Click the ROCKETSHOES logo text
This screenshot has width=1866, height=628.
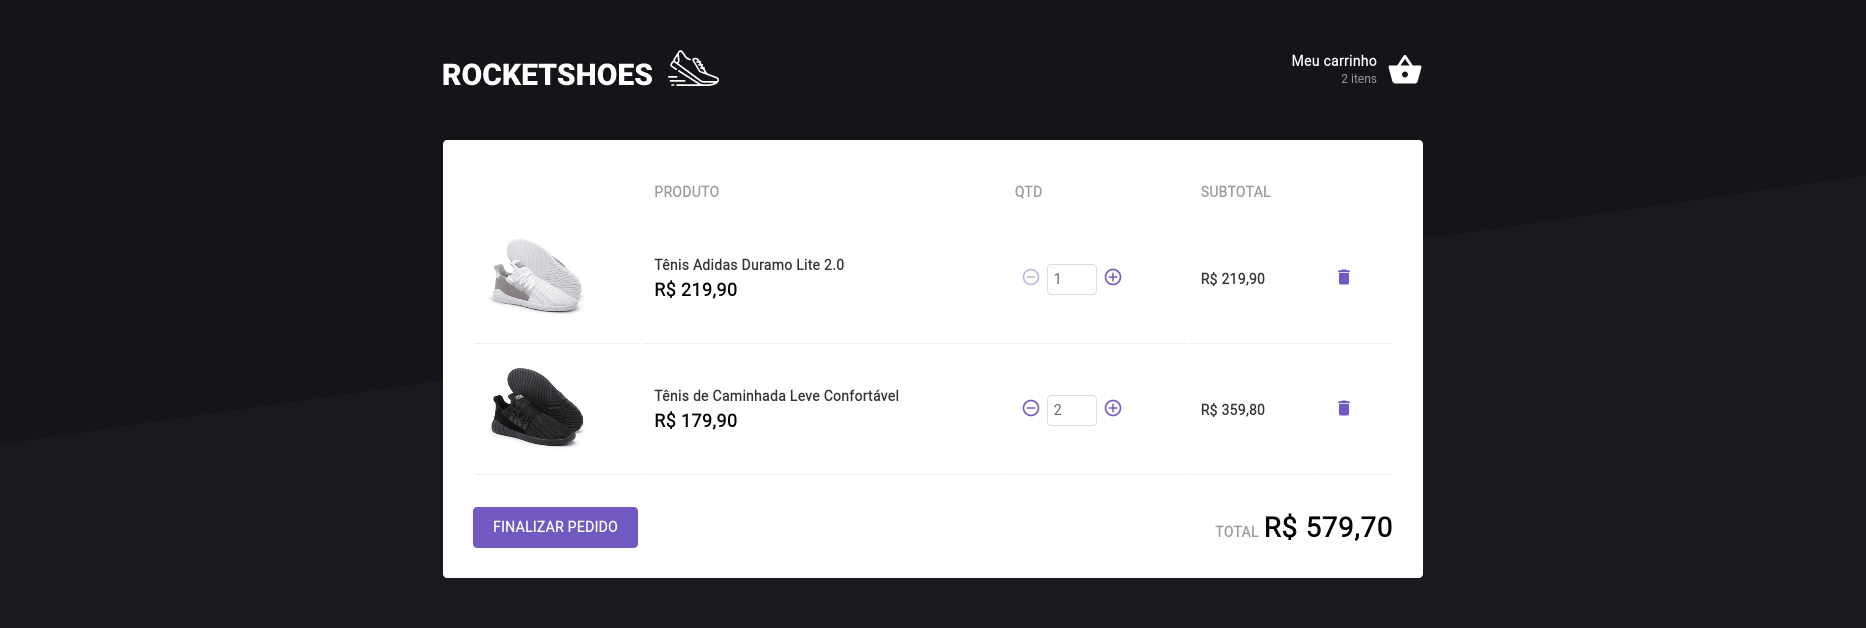pyautogui.click(x=546, y=73)
